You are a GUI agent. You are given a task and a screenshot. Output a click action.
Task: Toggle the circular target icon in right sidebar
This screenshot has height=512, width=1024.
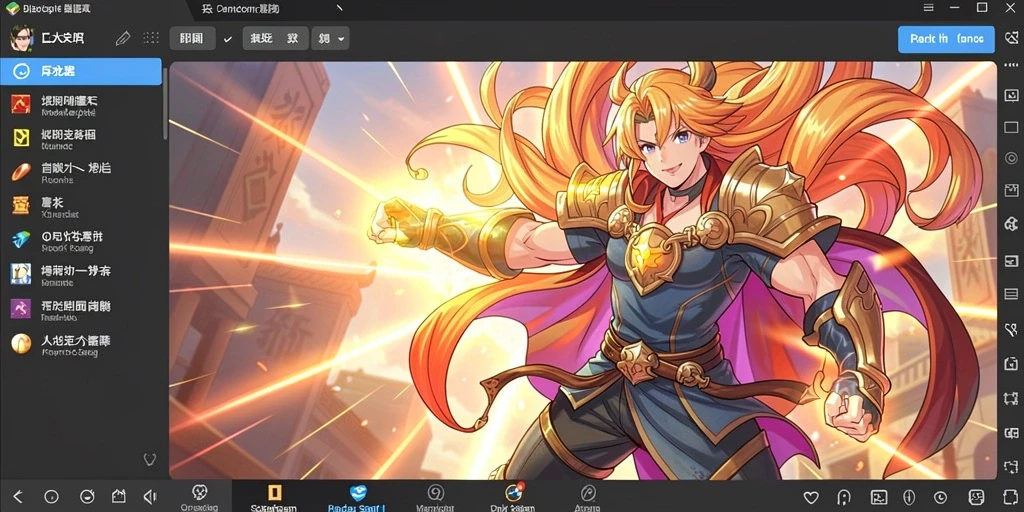tap(1011, 158)
